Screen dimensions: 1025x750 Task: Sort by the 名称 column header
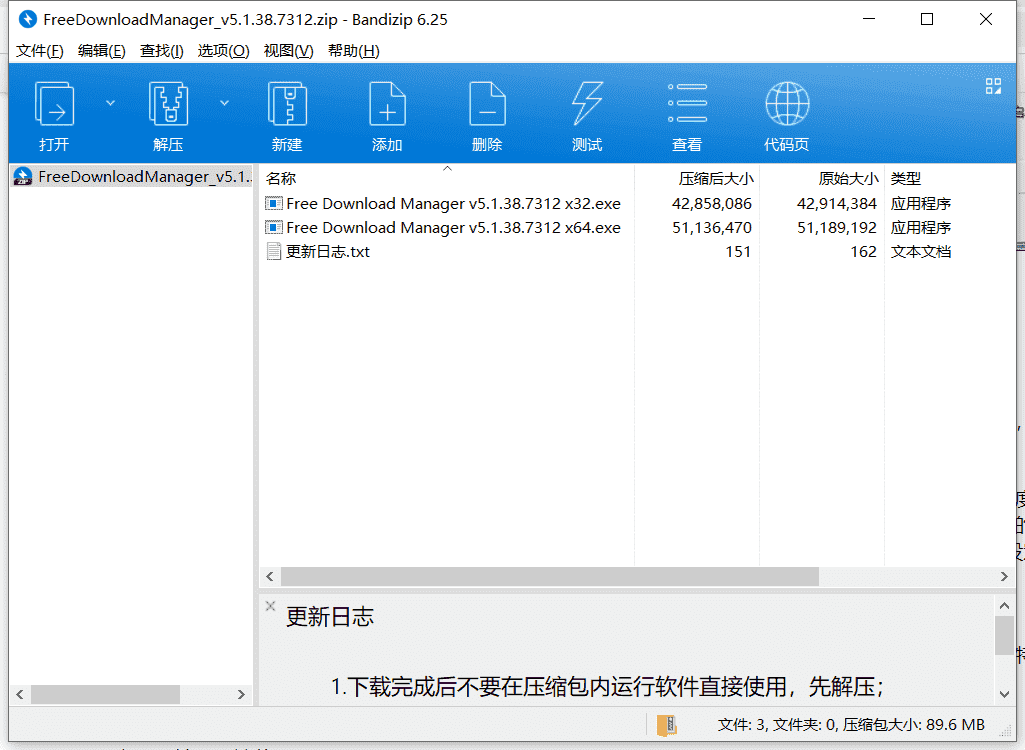click(x=281, y=179)
